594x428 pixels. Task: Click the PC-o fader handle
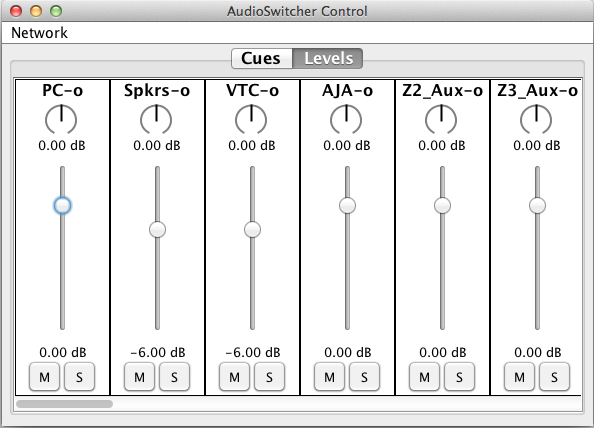click(x=63, y=206)
